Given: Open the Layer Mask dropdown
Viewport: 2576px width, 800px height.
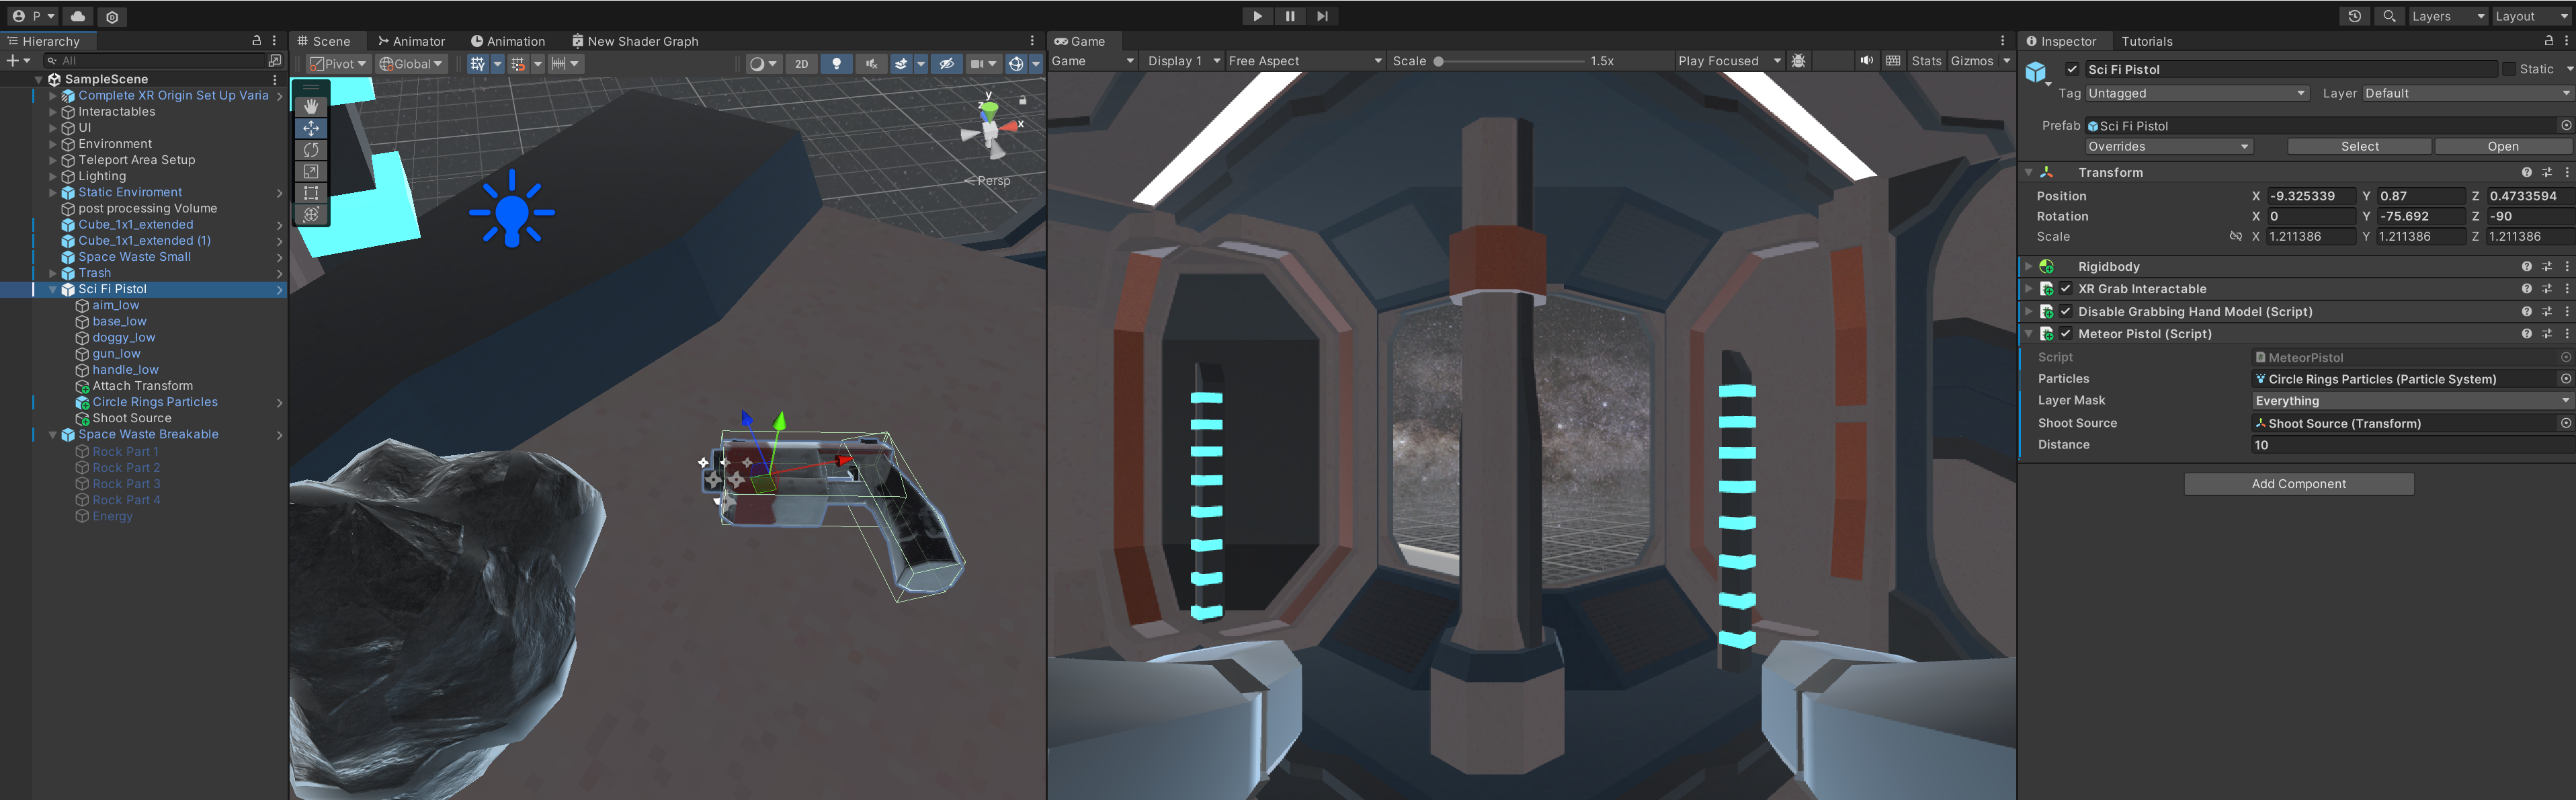Looking at the screenshot, I should [x=2409, y=401].
